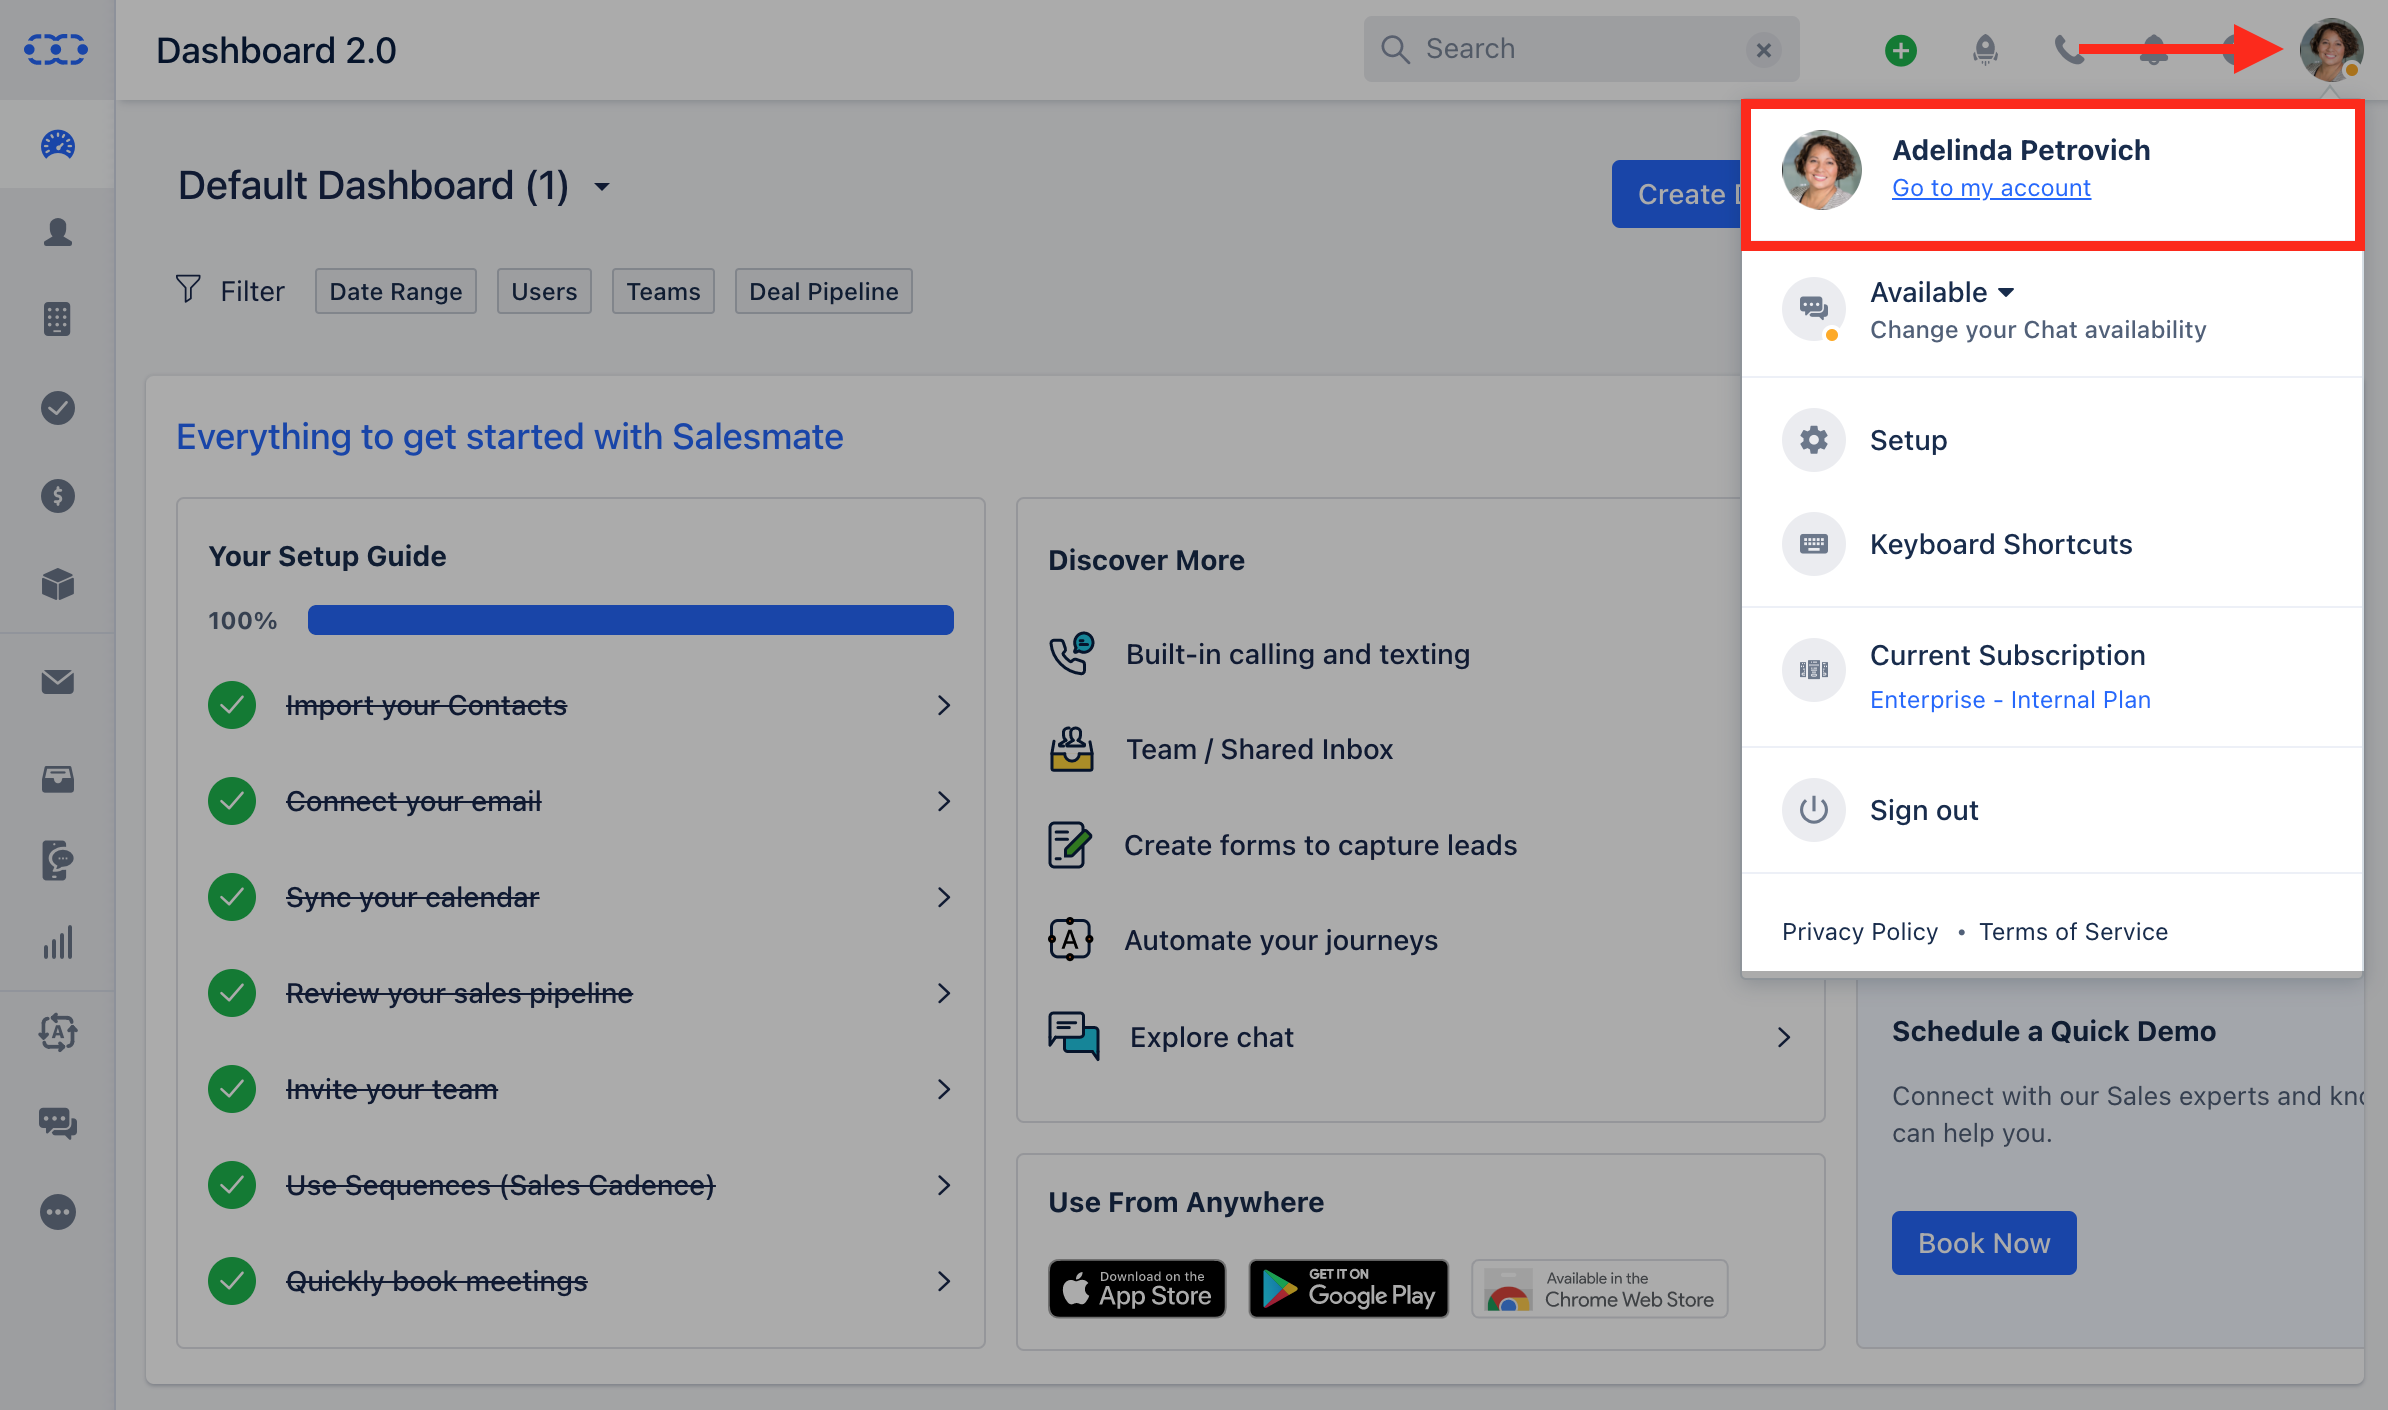Open text messages phone-chat sidebar icon
Image resolution: width=2388 pixels, height=1410 pixels.
click(58, 860)
